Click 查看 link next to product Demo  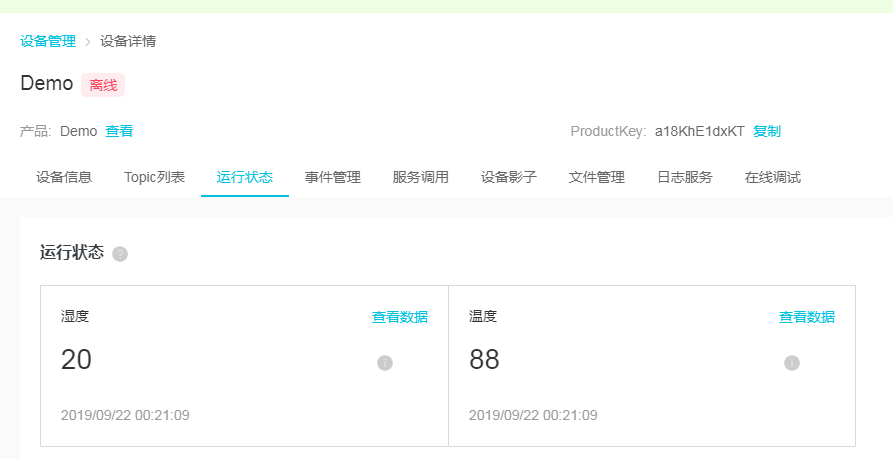pos(119,131)
